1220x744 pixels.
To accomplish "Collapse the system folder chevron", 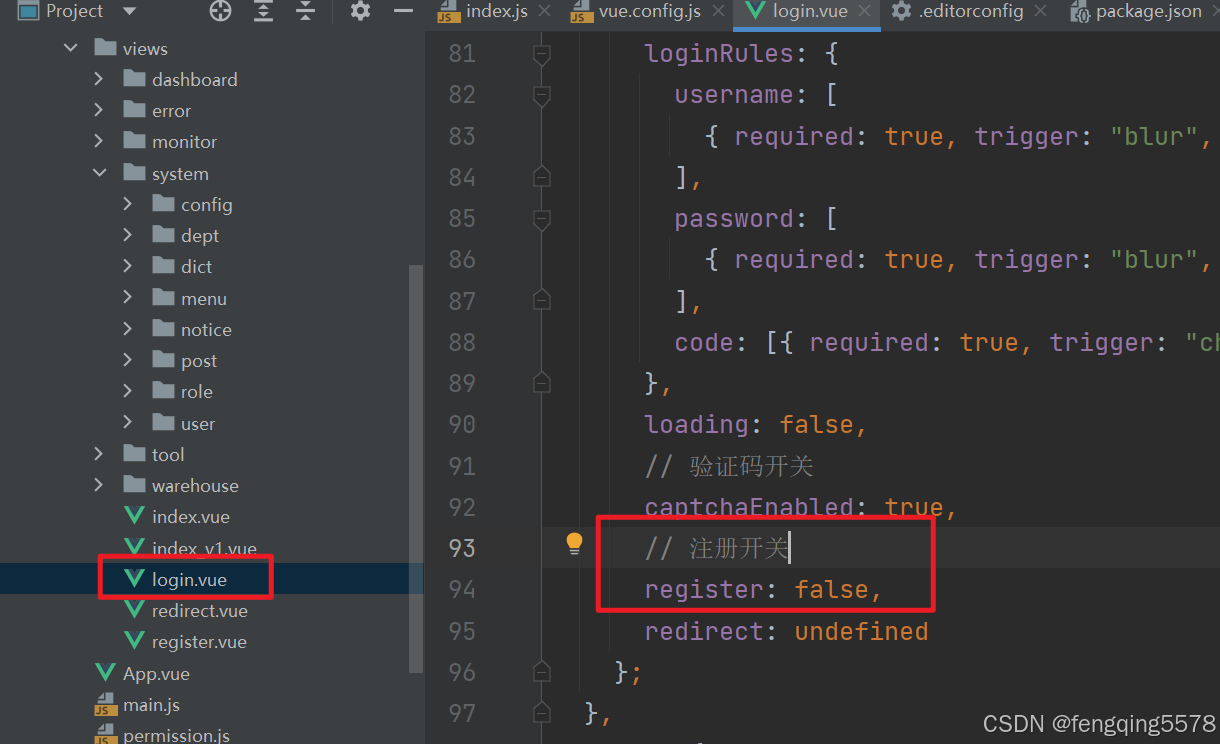I will (x=99, y=173).
